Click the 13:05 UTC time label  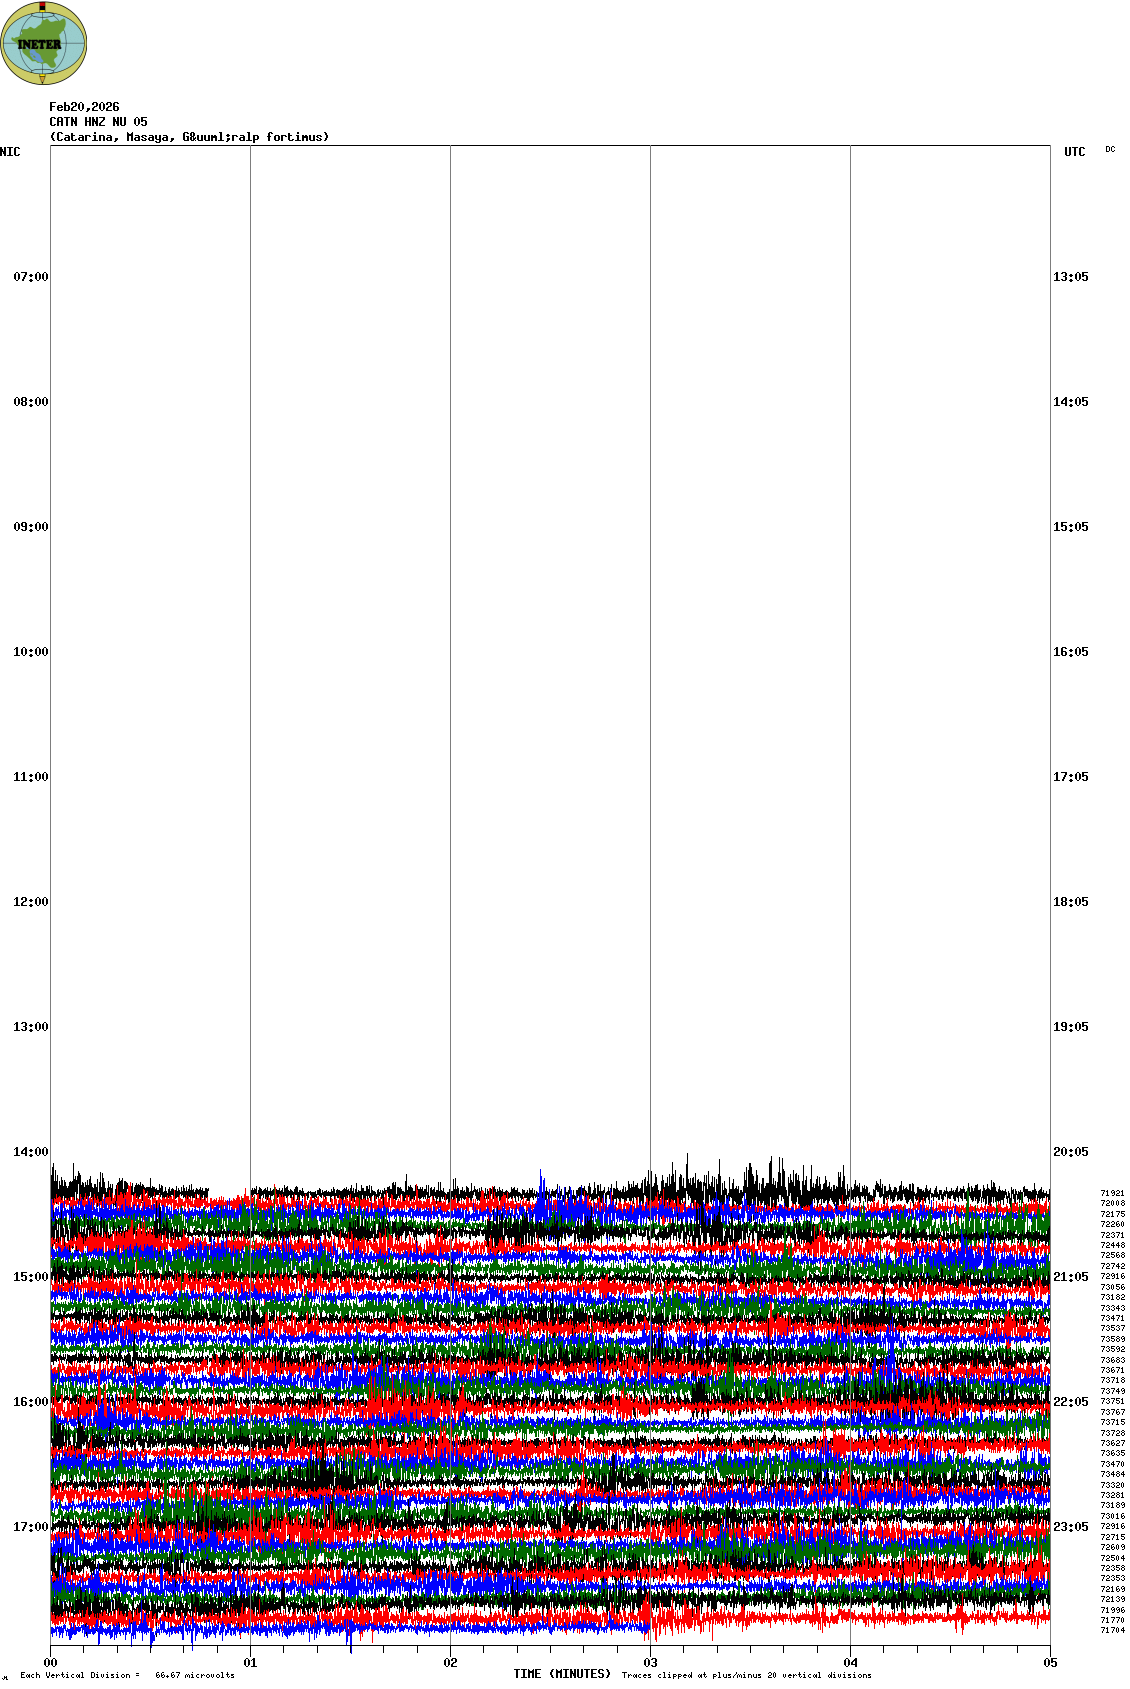point(1070,277)
